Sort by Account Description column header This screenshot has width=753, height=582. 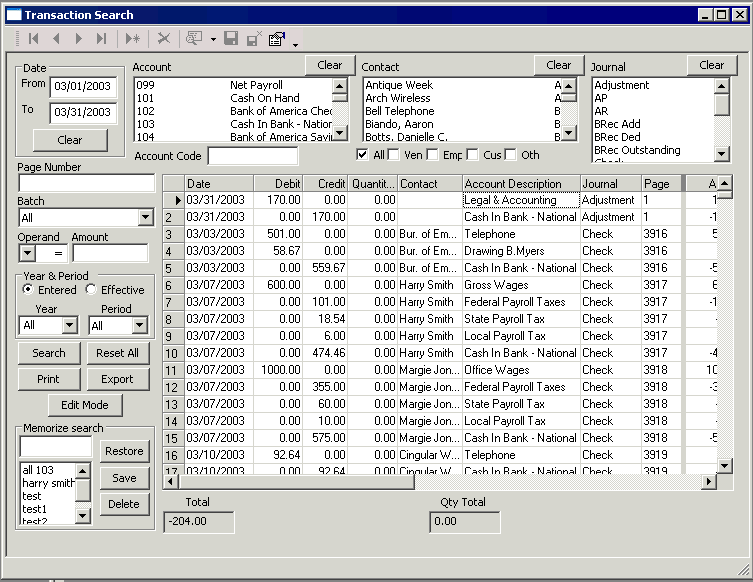[521, 184]
